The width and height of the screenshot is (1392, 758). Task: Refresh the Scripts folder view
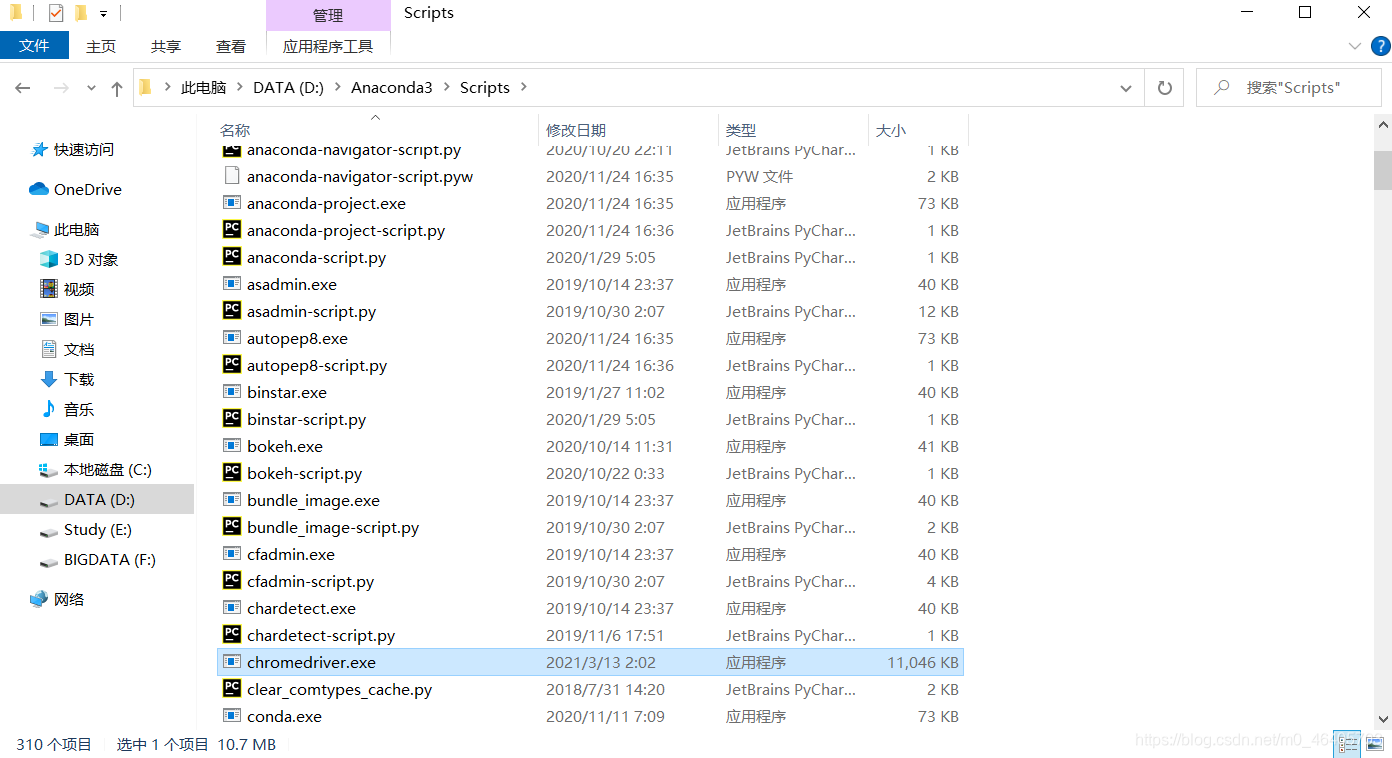coord(1164,88)
